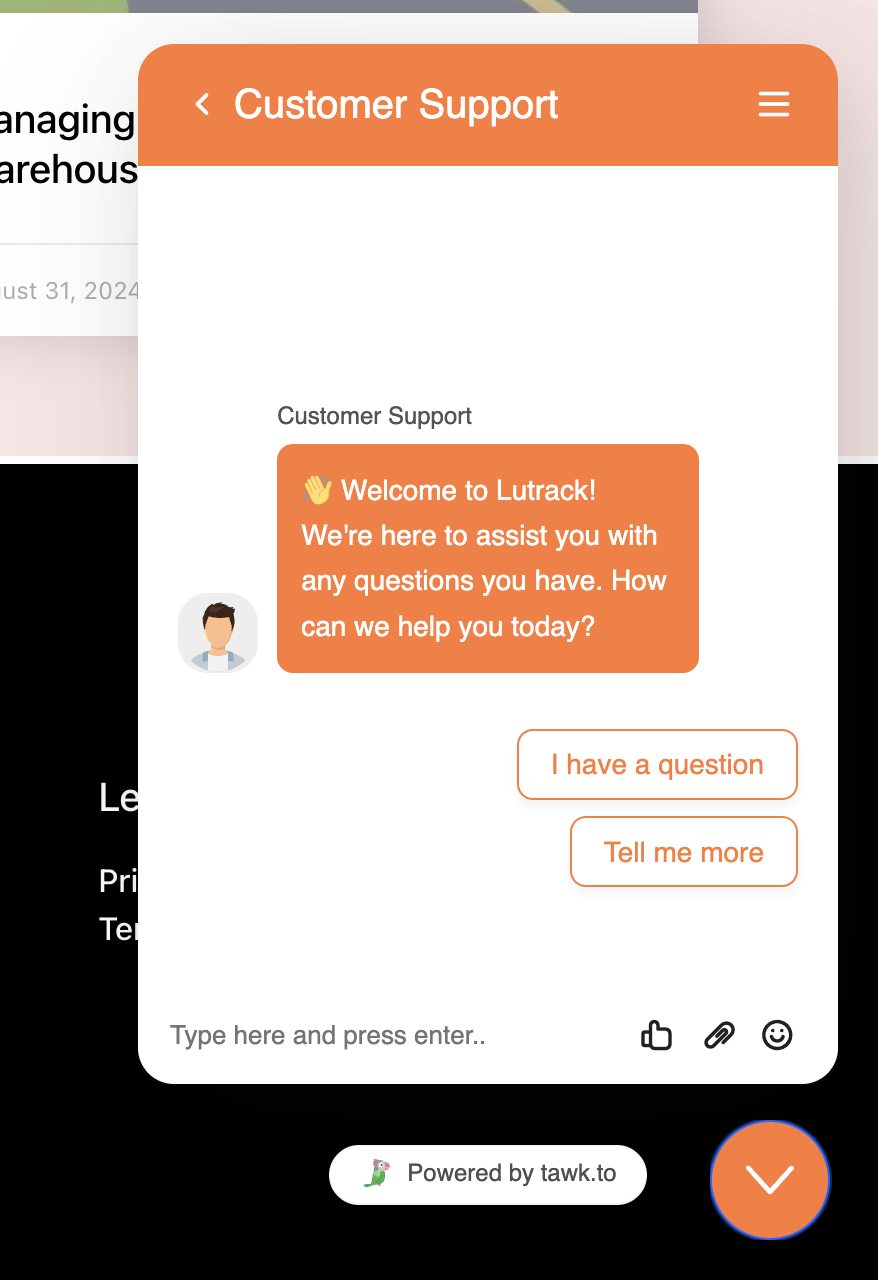This screenshot has height=1280, width=878.
Task: Click the agent name label above the message
Action: [374, 416]
